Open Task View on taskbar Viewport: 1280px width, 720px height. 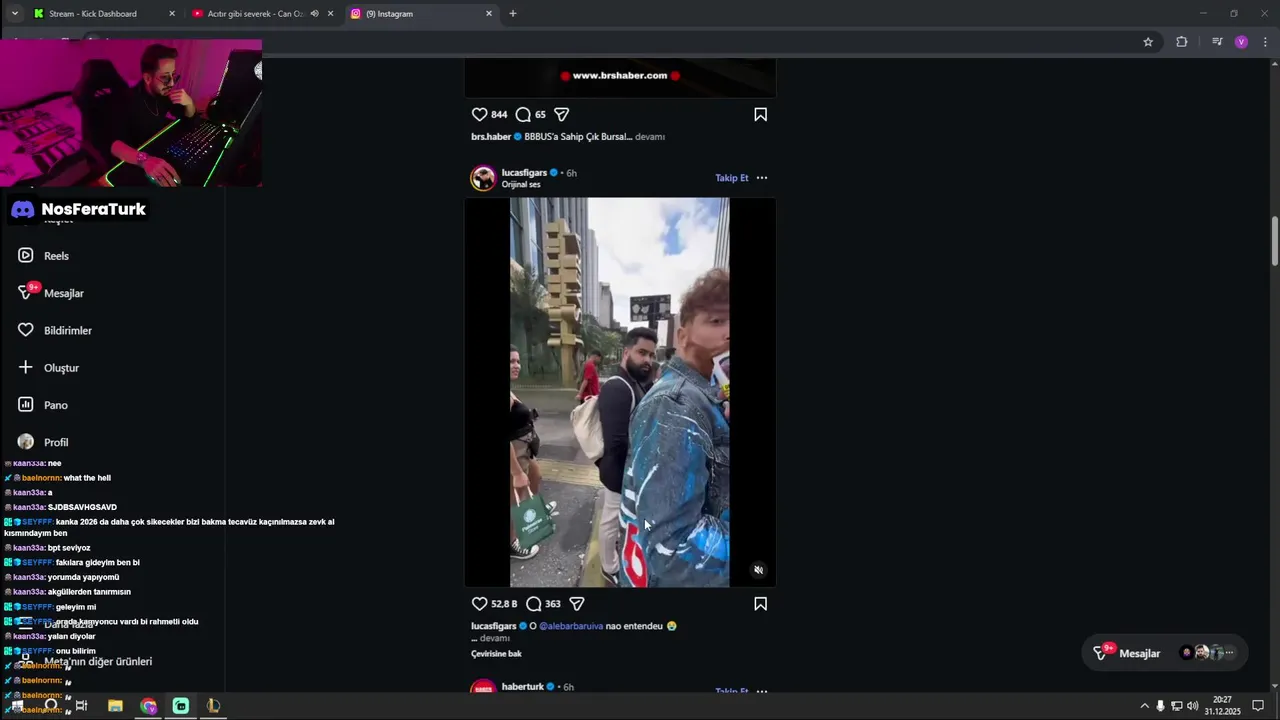pos(82,706)
